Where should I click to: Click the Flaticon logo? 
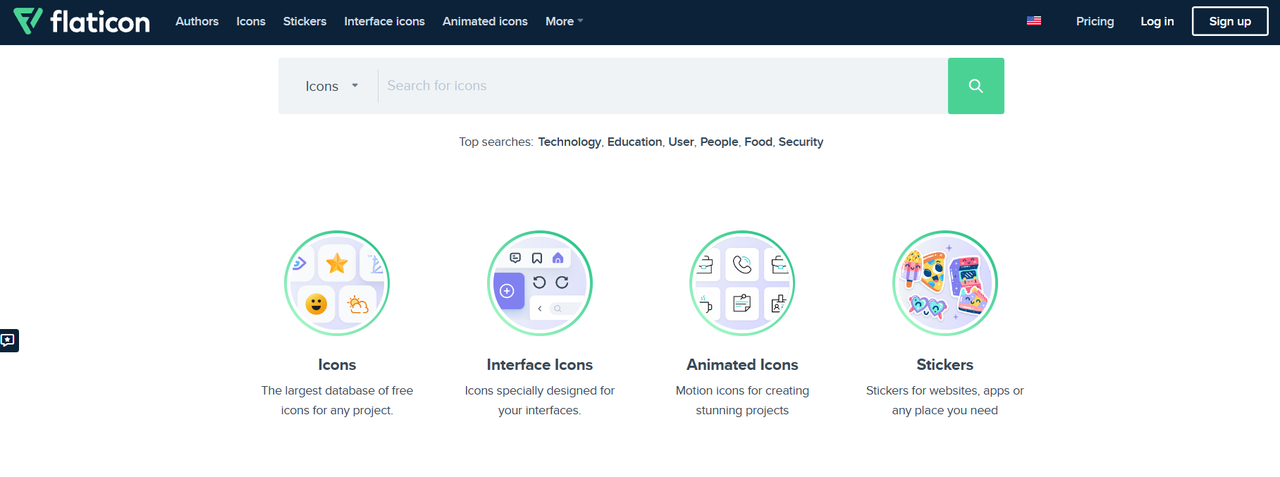click(x=82, y=21)
